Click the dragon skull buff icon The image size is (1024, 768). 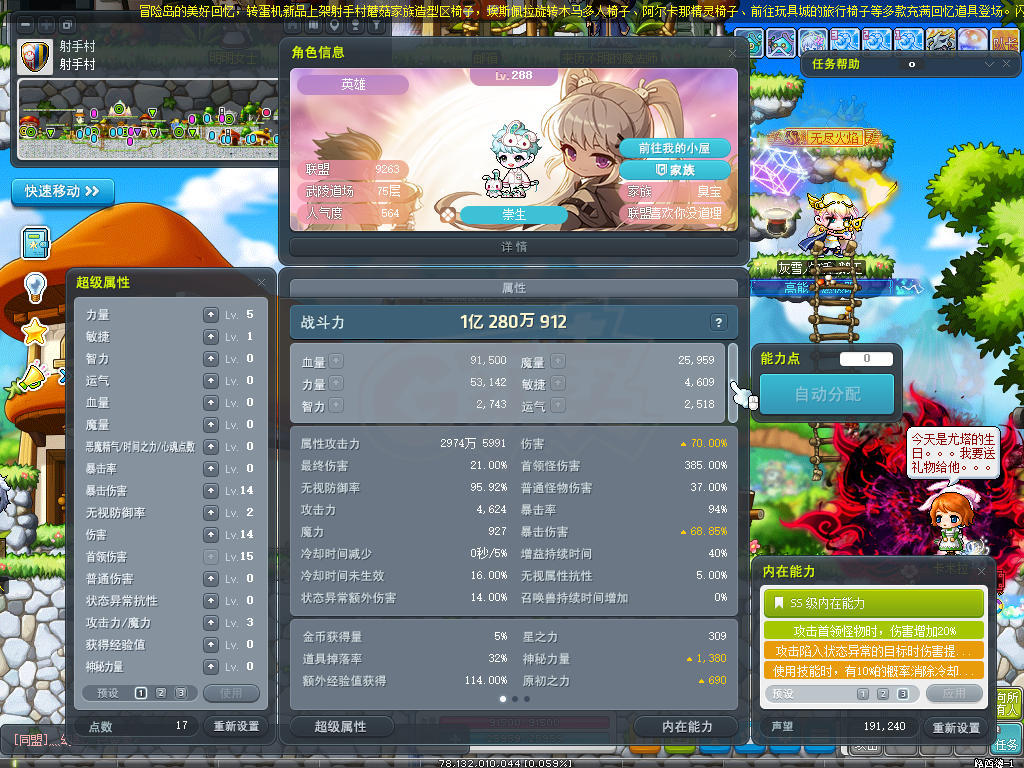coord(940,40)
